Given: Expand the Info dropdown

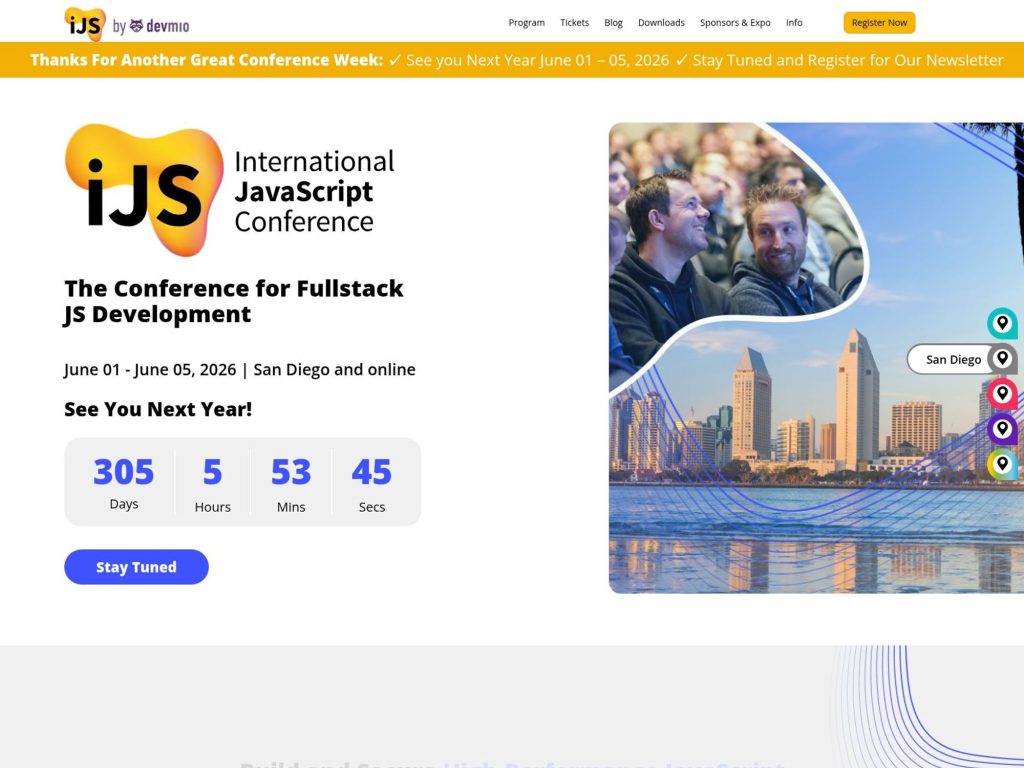Looking at the screenshot, I should (794, 22).
